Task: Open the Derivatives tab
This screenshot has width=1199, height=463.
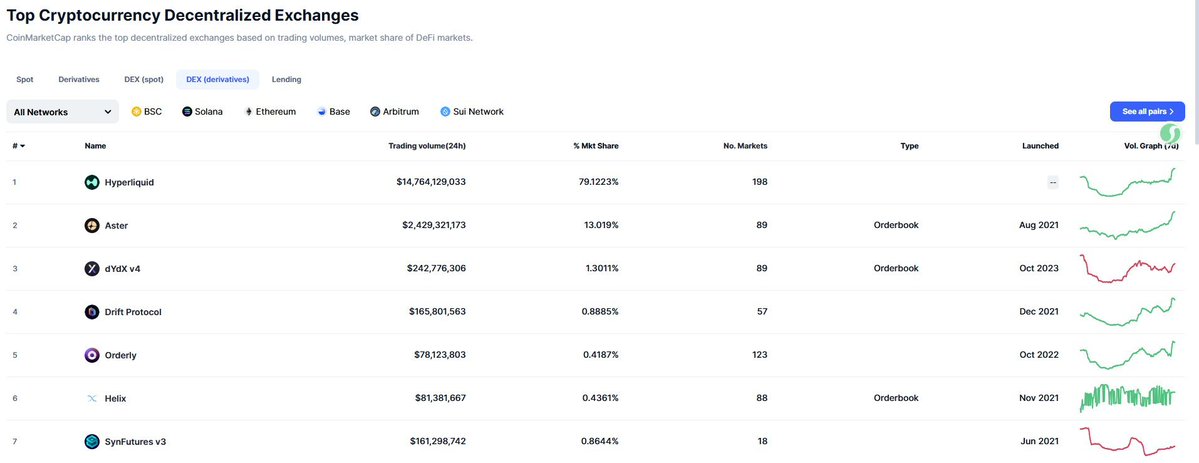Action: (79, 80)
